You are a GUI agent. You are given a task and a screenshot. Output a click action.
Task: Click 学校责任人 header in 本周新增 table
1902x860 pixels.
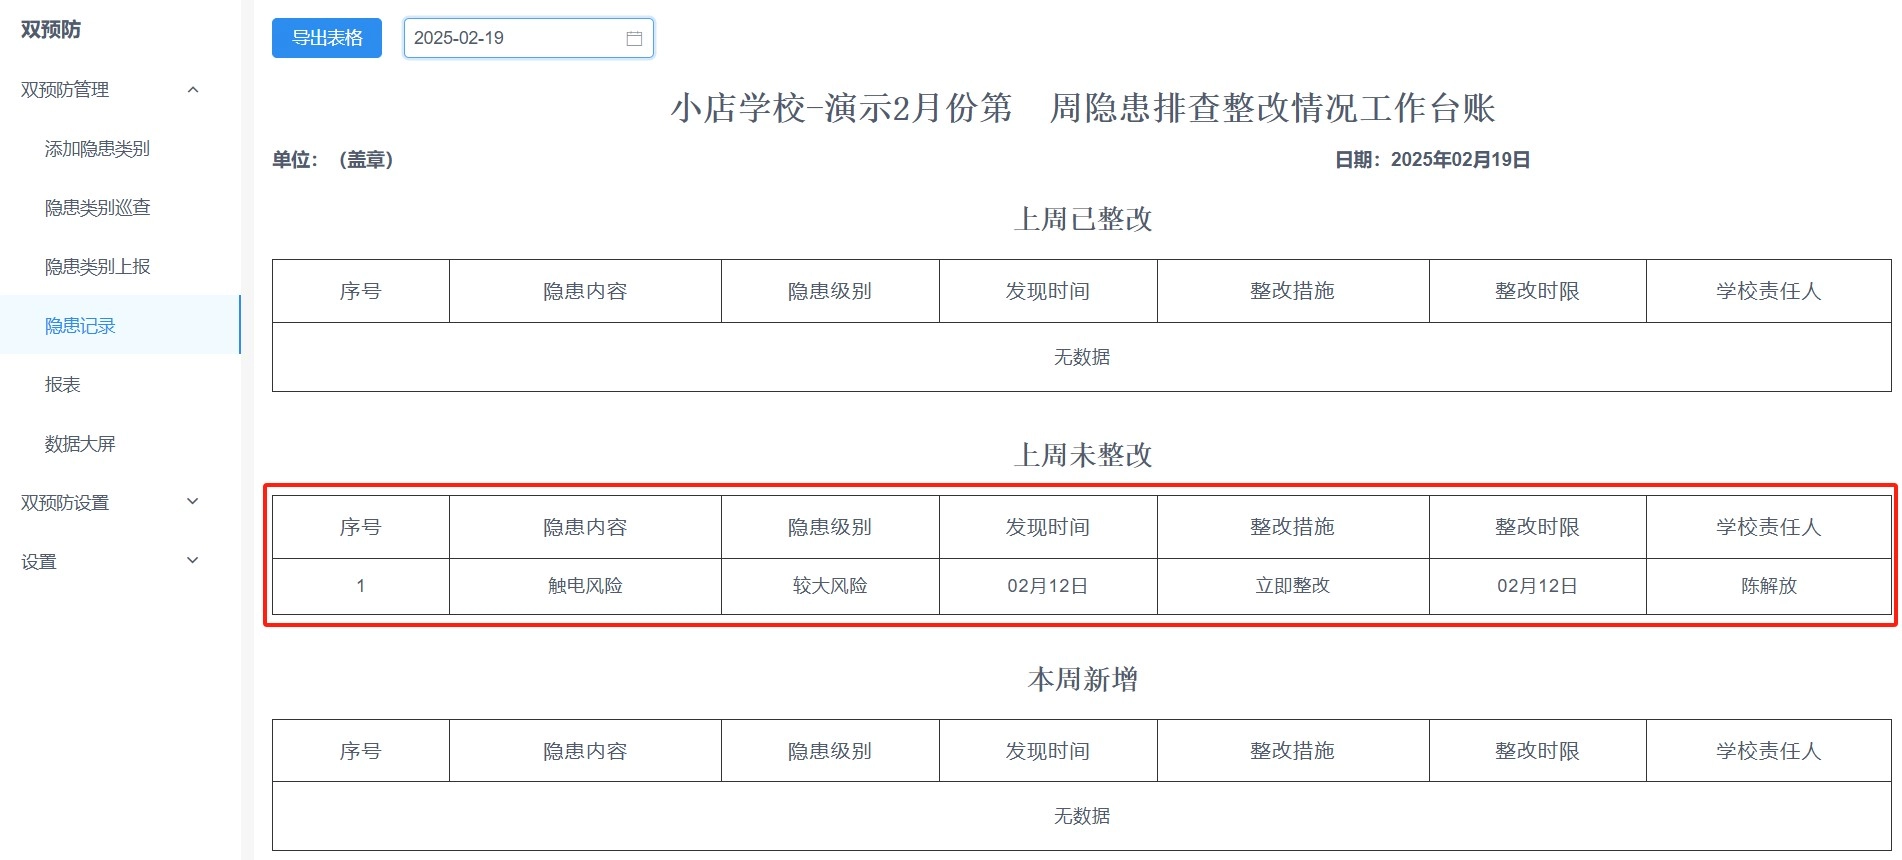pos(1768,751)
